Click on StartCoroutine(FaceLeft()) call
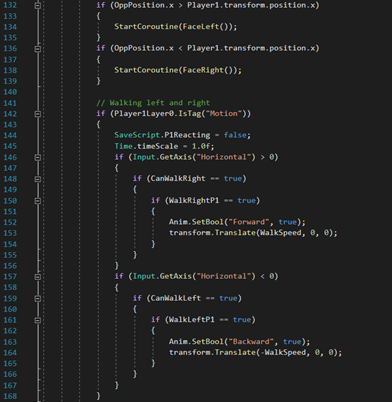The width and height of the screenshot is (392, 402). click(x=175, y=27)
